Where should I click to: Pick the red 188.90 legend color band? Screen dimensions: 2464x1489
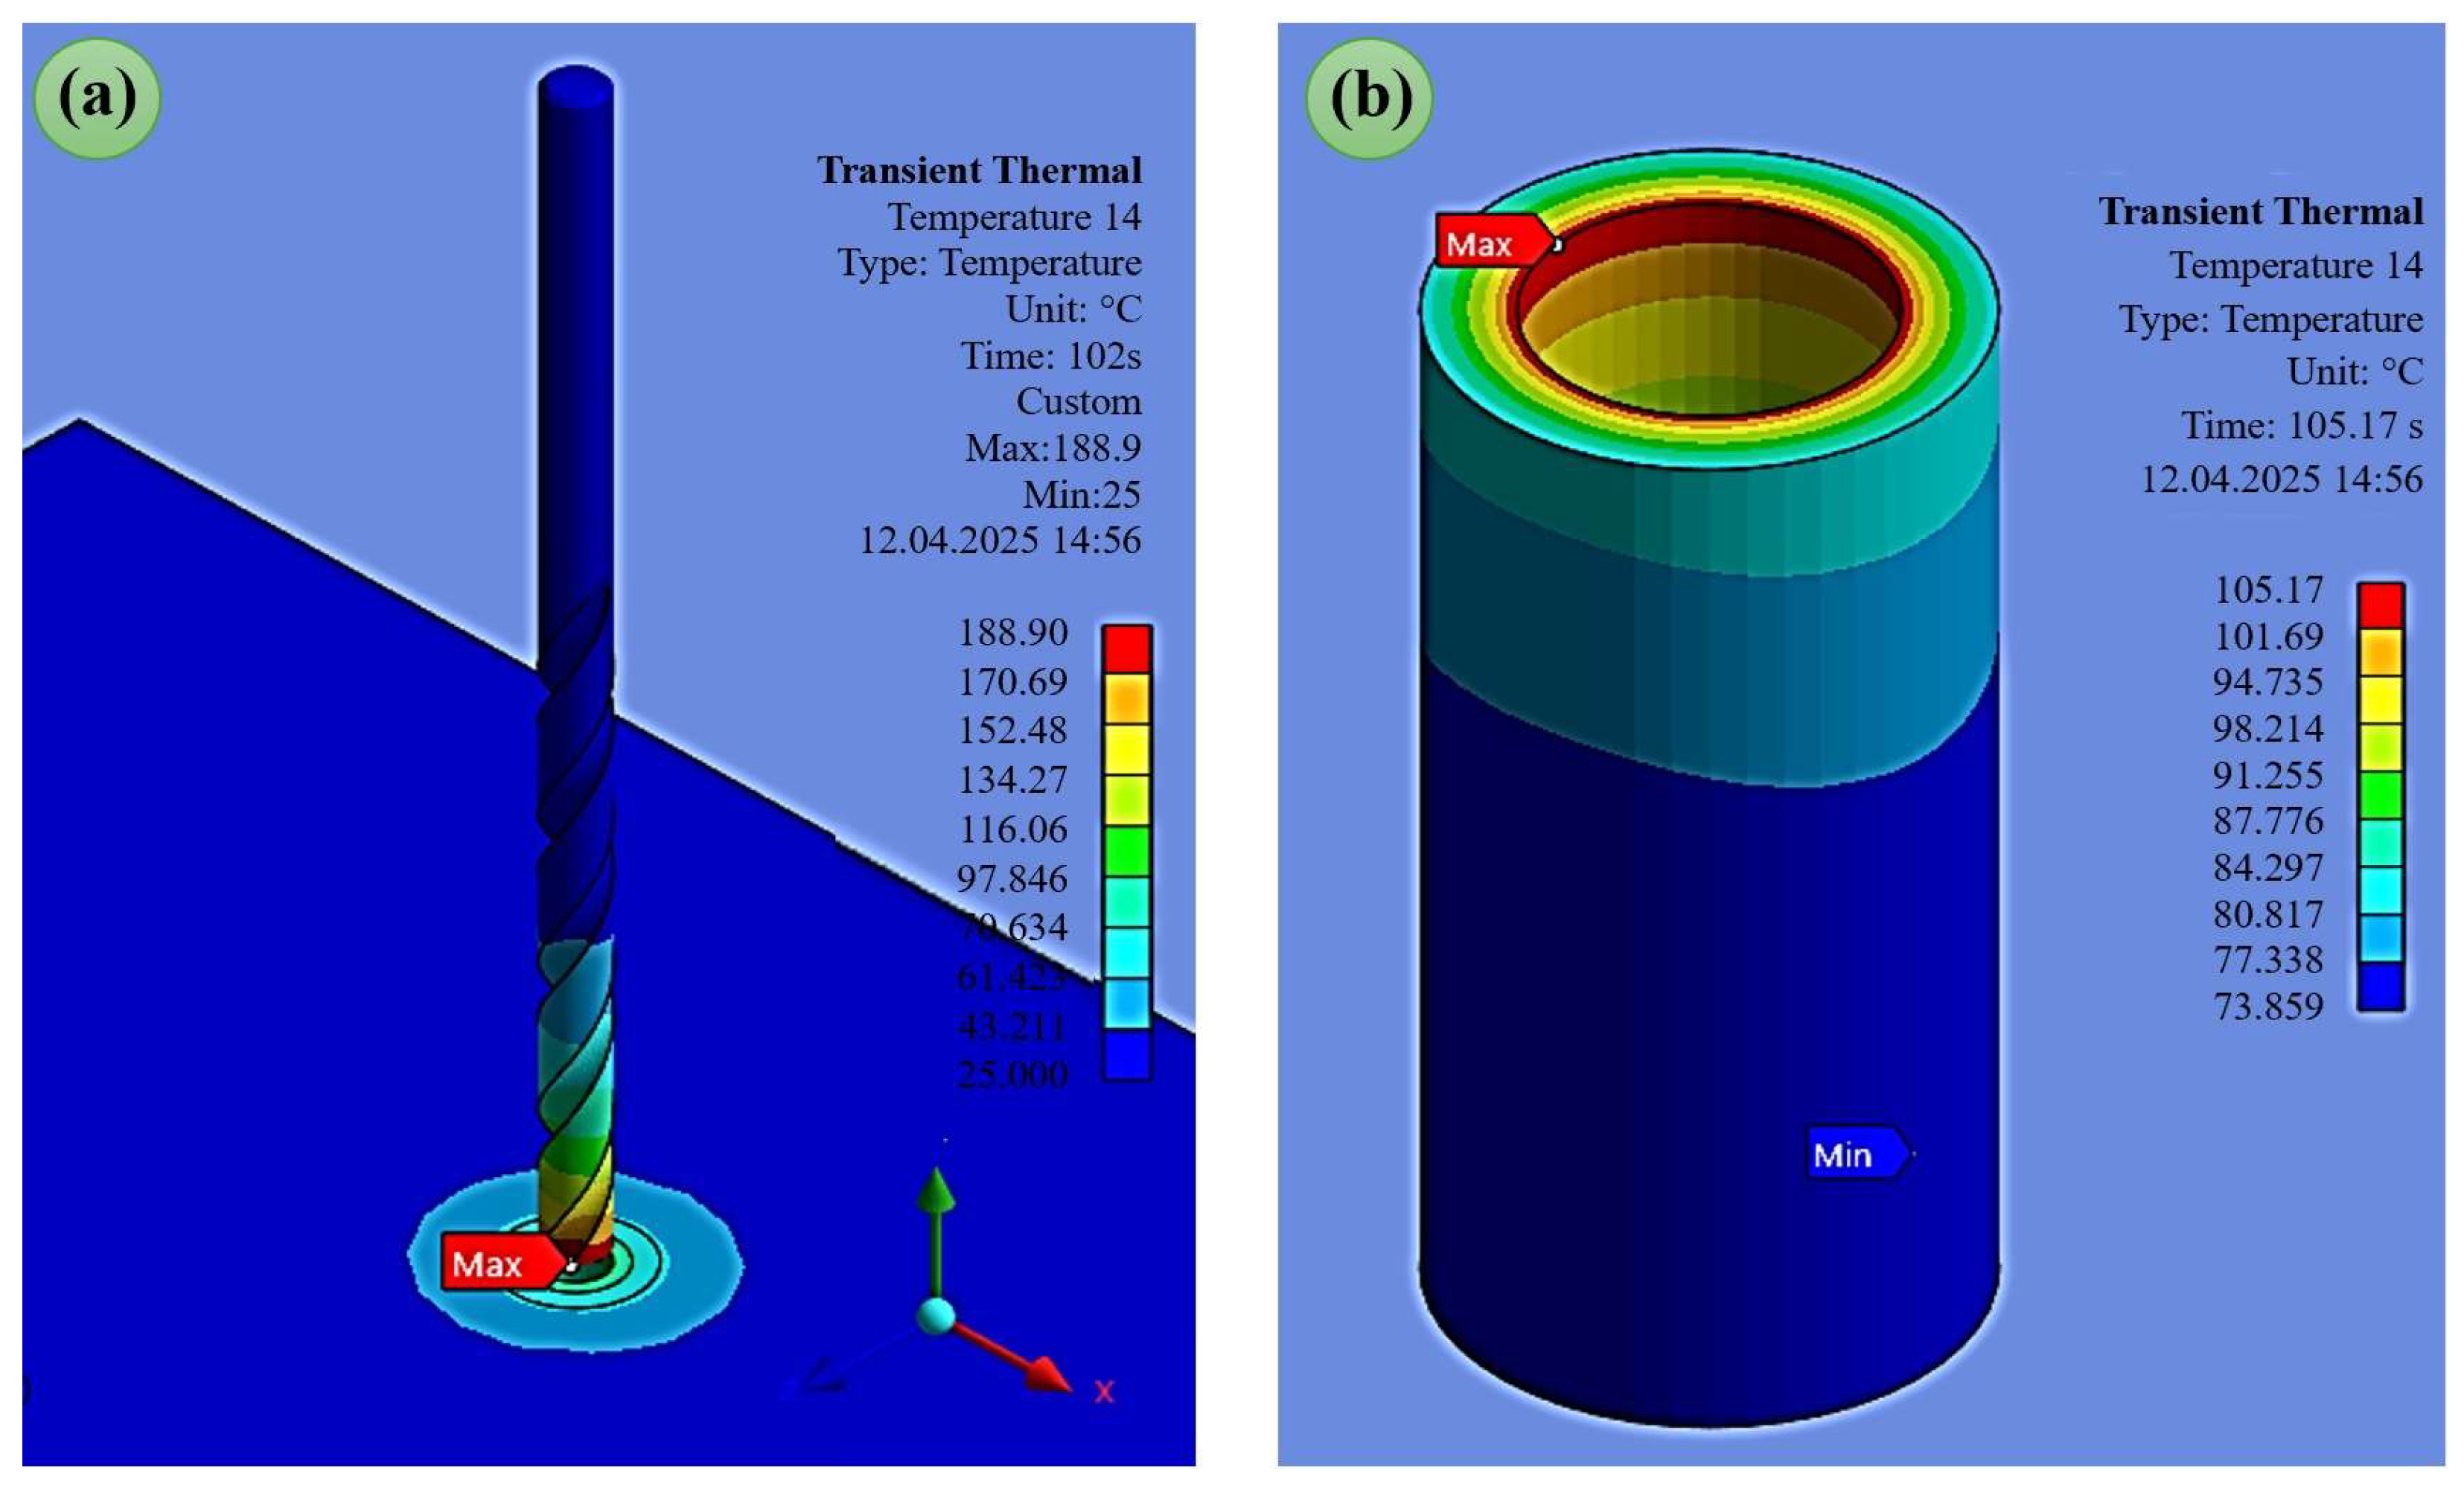coord(1127,649)
